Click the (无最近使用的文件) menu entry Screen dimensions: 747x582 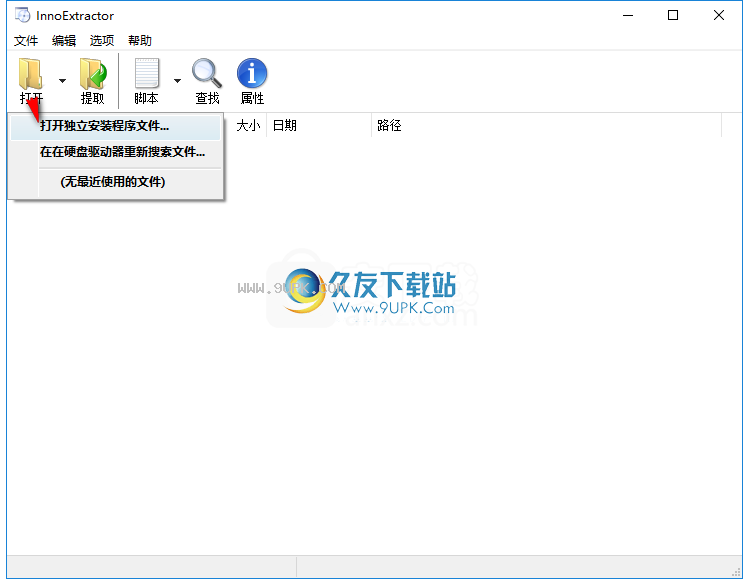coord(115,181)
